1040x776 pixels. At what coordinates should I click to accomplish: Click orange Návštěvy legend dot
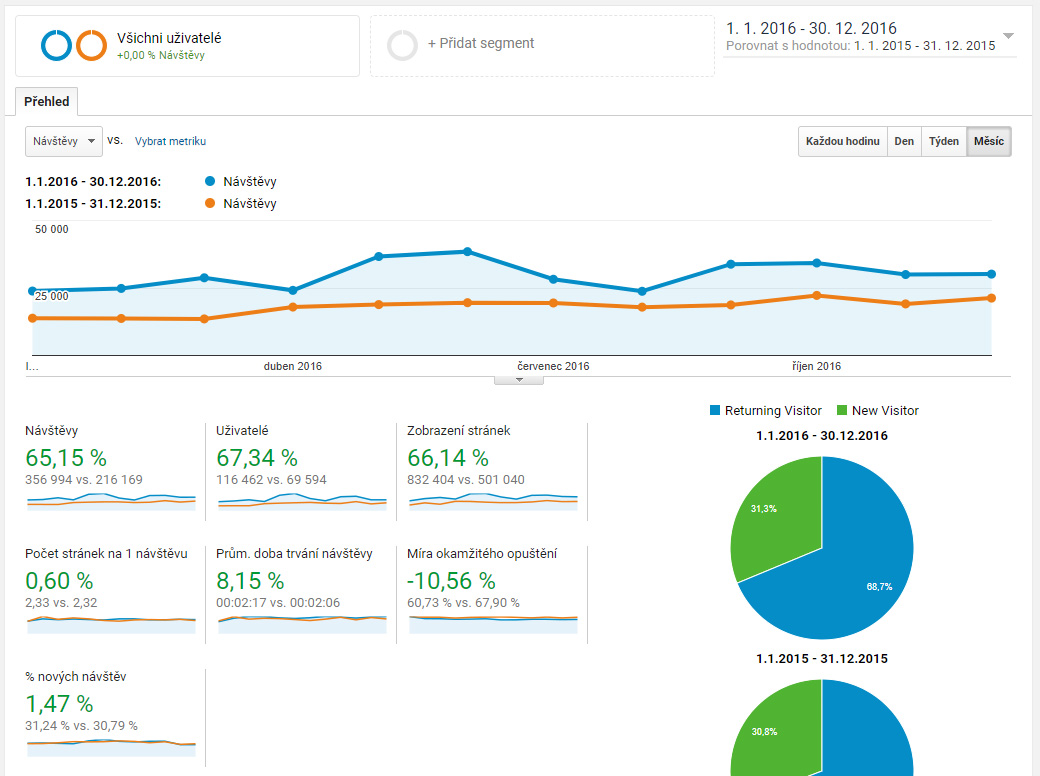[x=210, y=203]
